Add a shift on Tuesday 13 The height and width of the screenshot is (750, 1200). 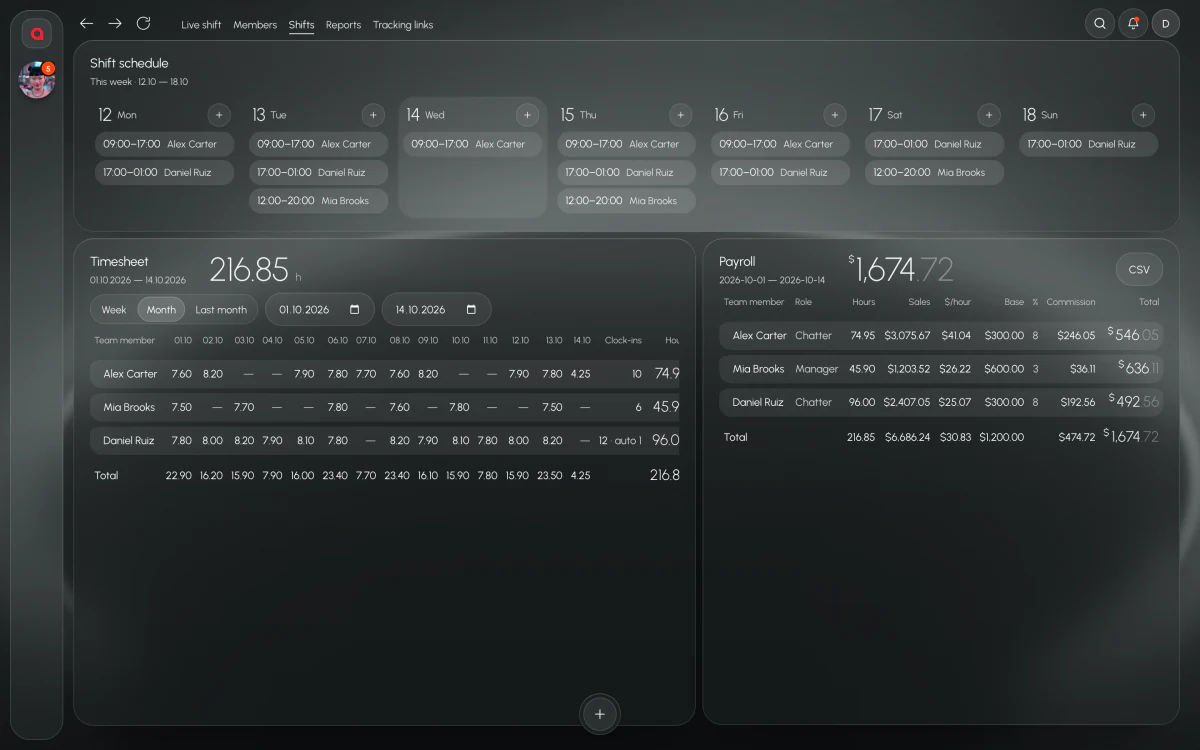point(373,115)
